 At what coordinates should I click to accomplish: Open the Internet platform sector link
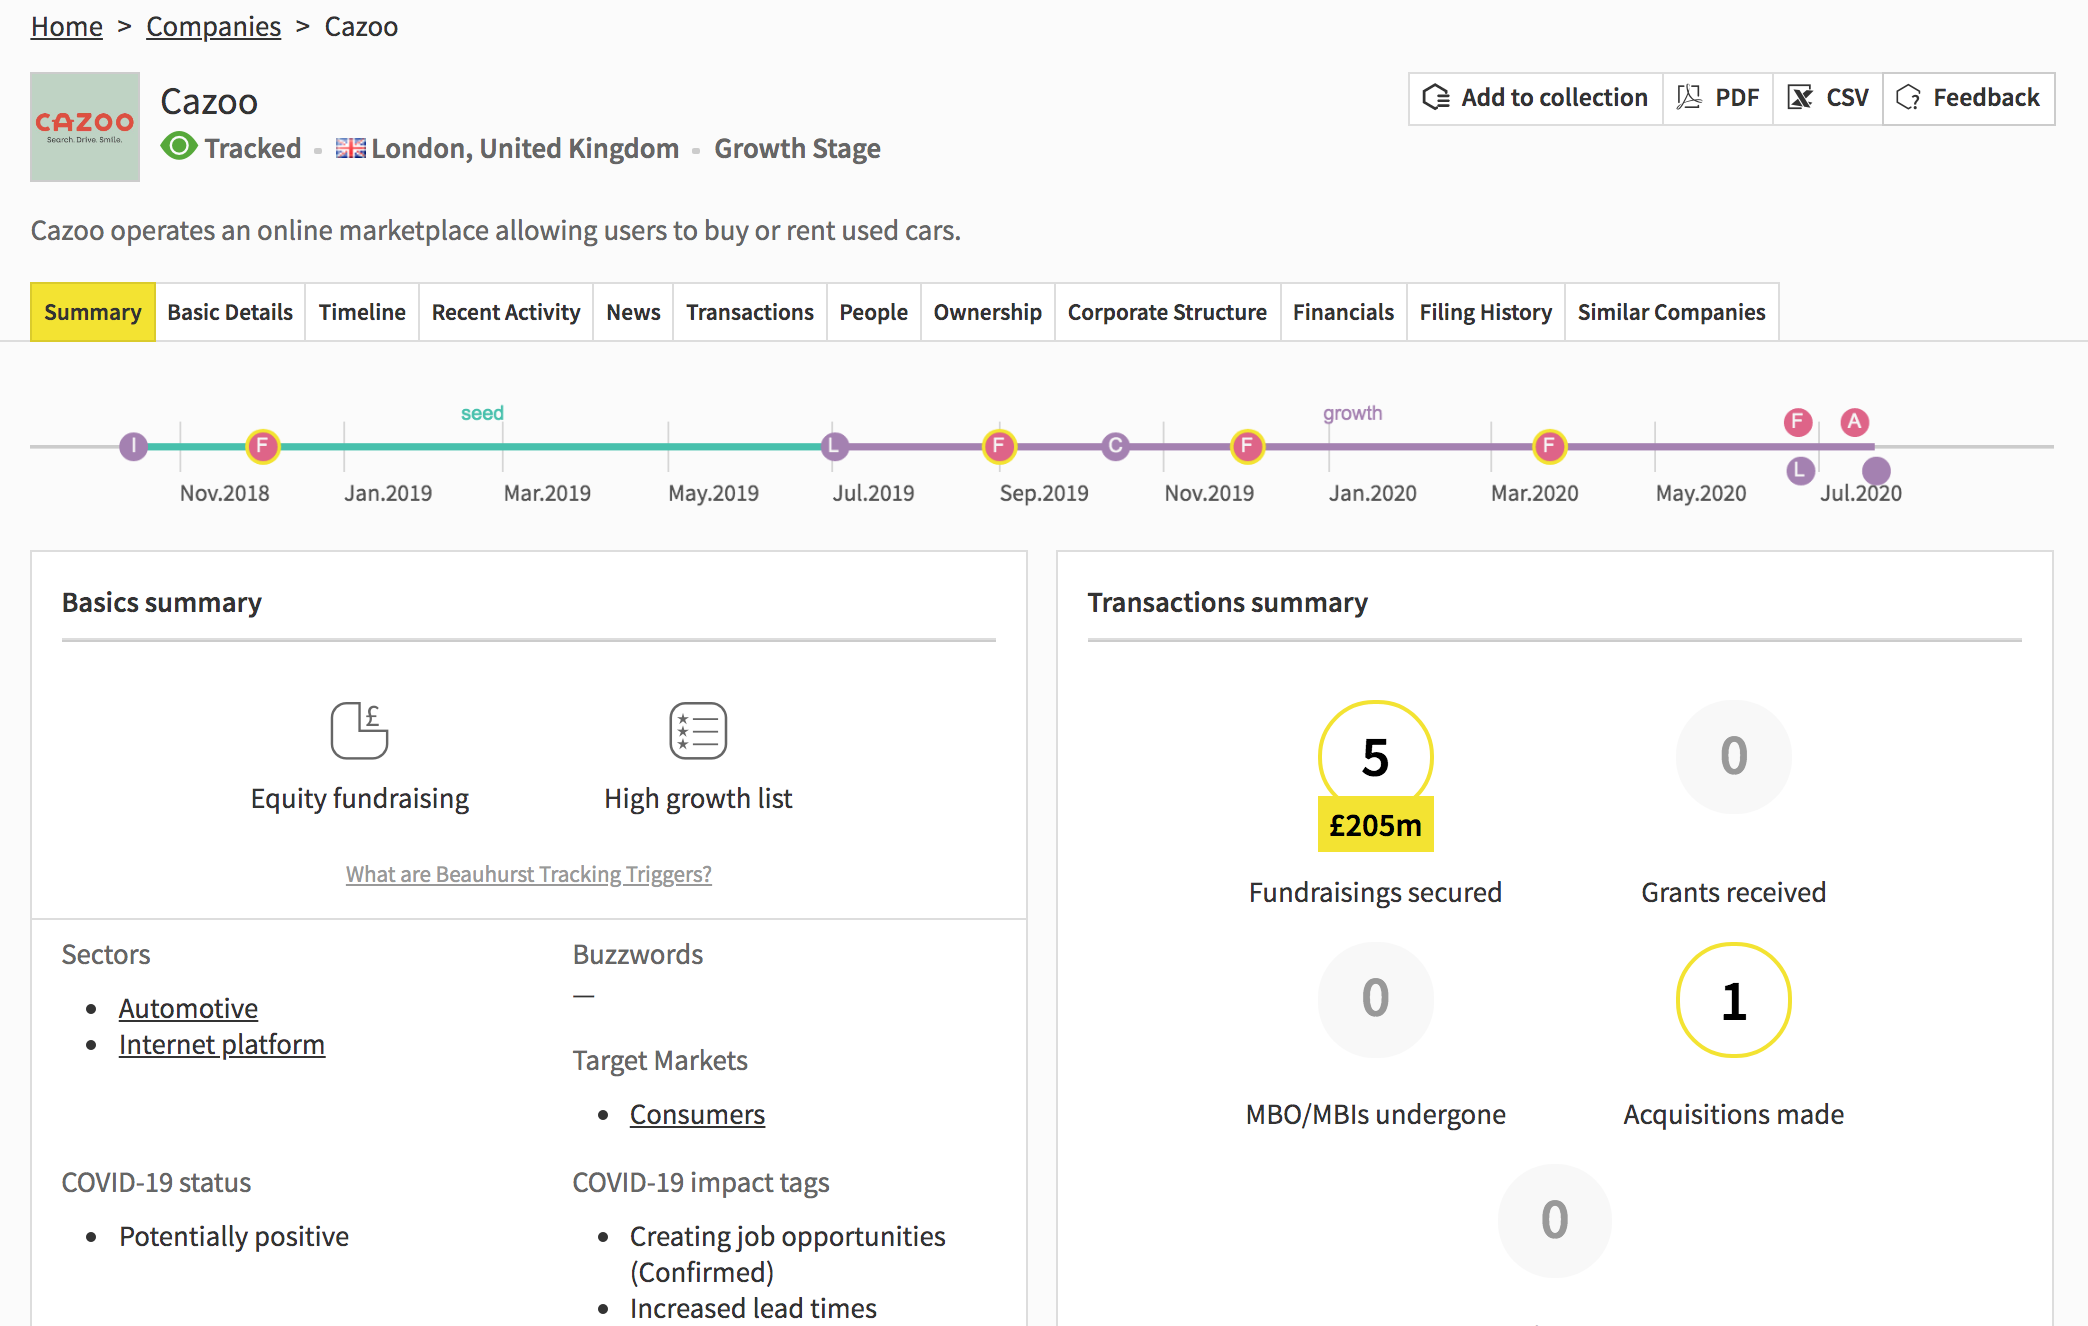click(222, 1044)
